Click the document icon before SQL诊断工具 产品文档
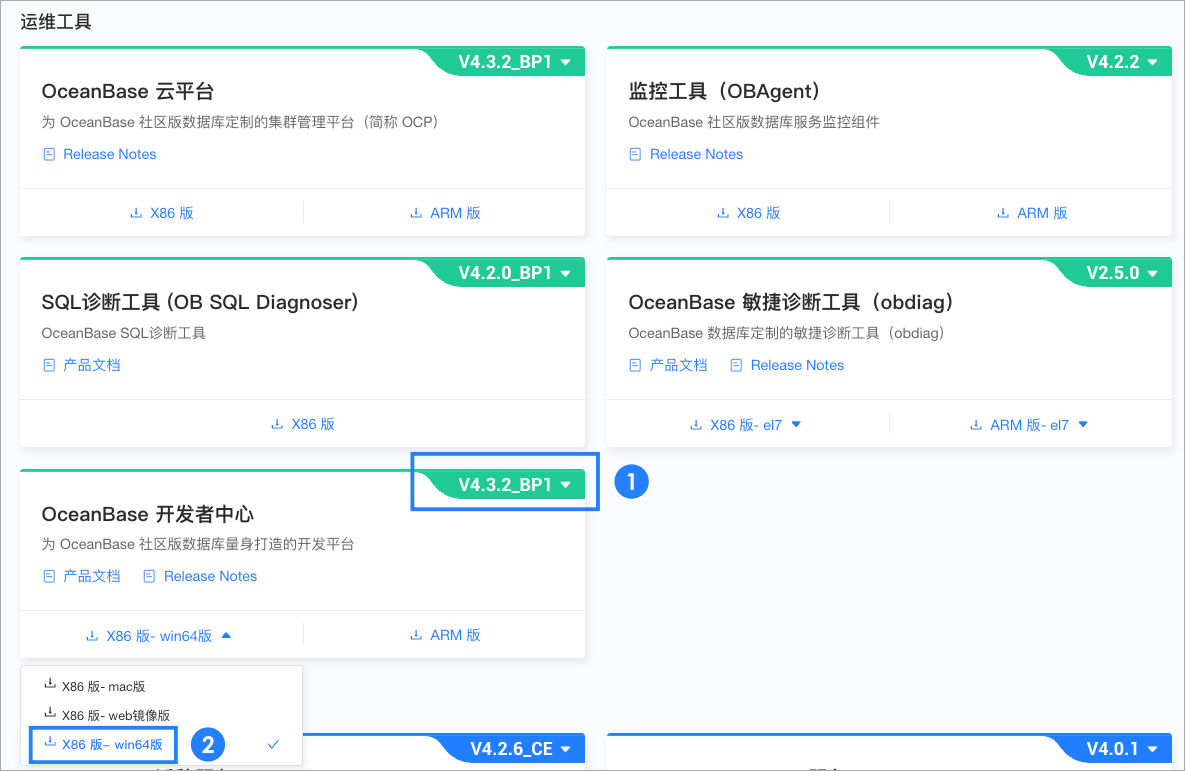The image size is (1185, 771). [49, 365]
